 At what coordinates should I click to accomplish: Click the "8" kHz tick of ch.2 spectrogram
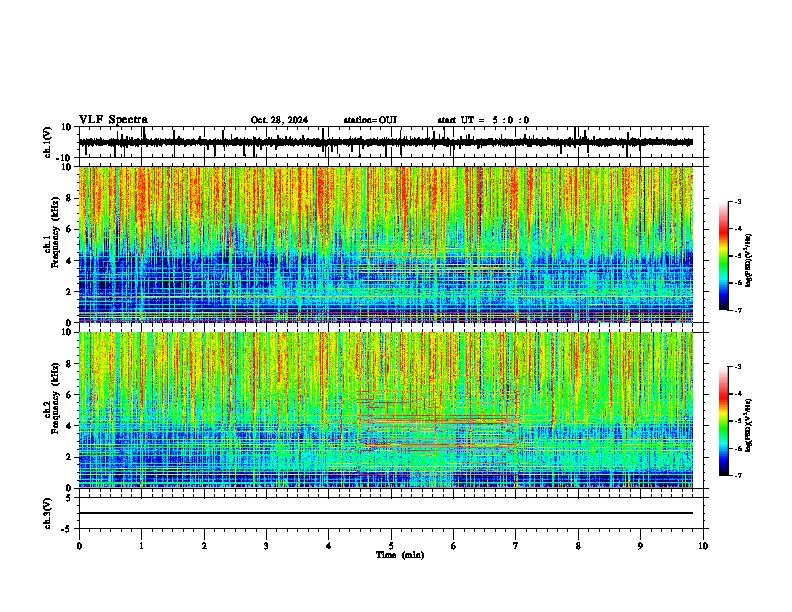pyautogui.click(x=70, y=364)
